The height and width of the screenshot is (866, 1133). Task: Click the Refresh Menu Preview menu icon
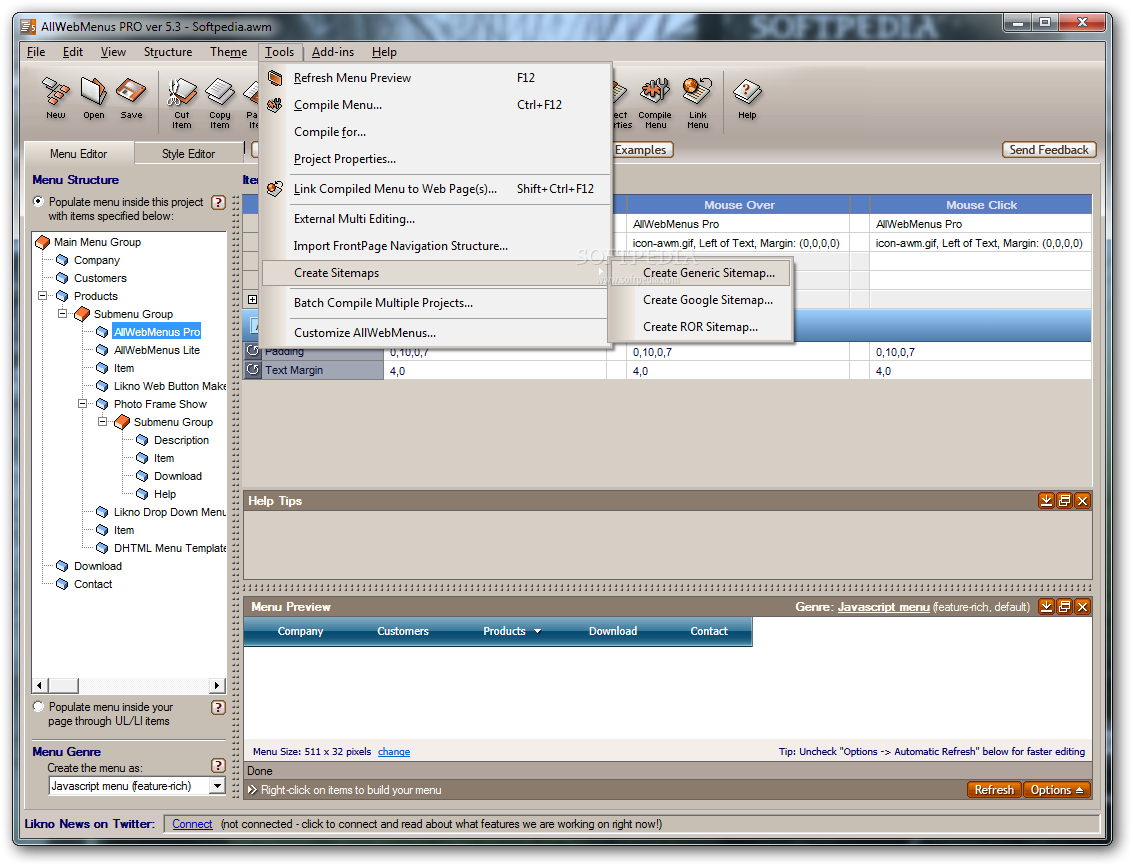pyautogui.click(x=275, y=77)
